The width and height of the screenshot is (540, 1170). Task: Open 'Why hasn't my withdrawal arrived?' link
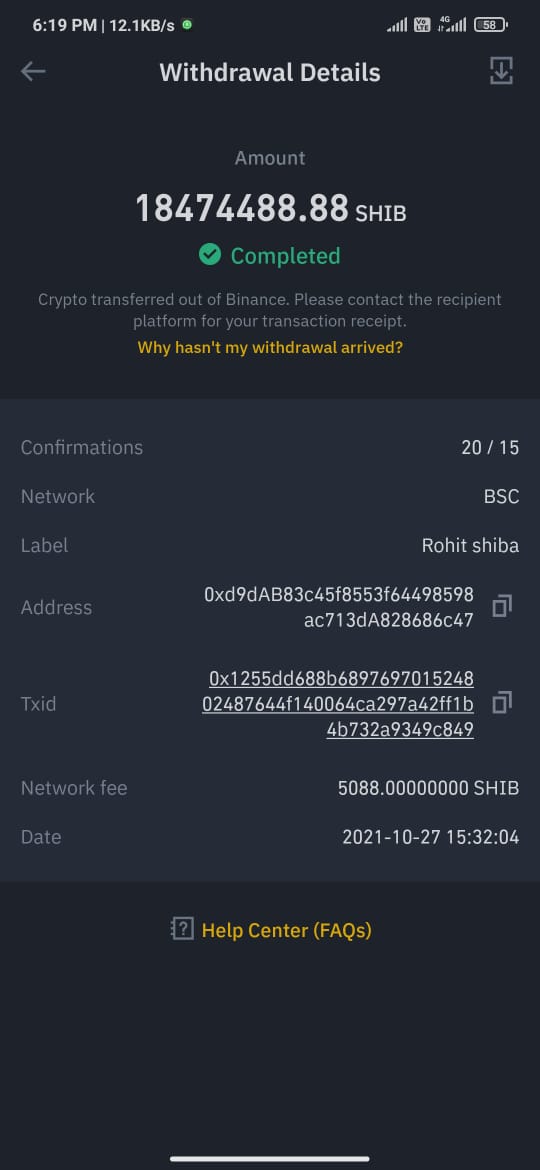tap(270, 348)
